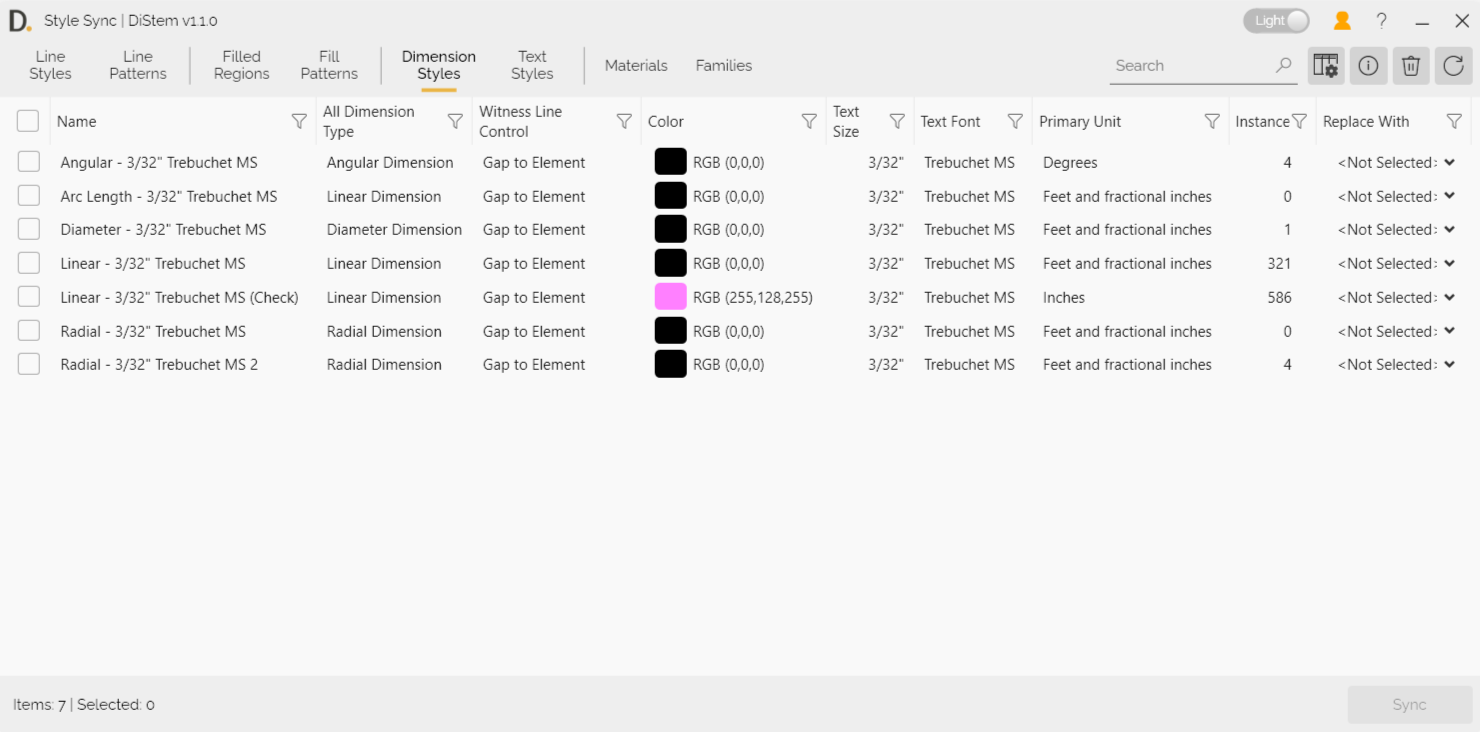This screenshot has width=1480, height=732.
Task: Open the Materials tab
Action: (636, 66)
